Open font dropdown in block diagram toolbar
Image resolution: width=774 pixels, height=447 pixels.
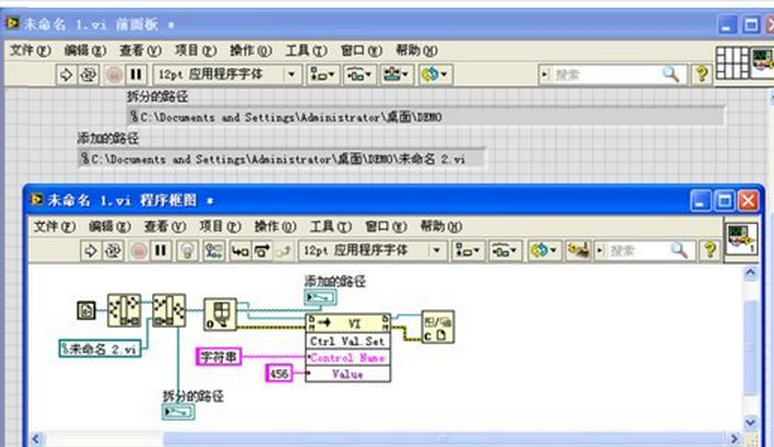[373, 251]
